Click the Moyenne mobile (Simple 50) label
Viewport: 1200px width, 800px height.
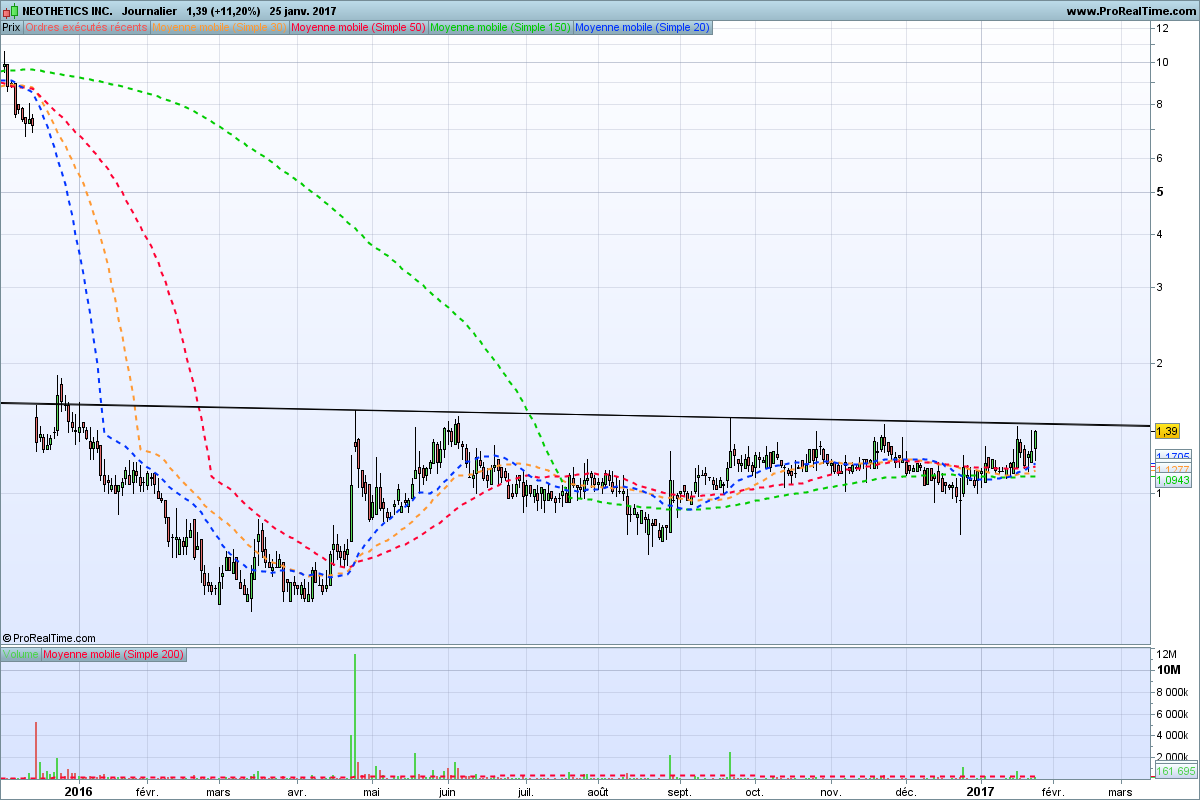pyautogui.click(x=358, y=27)
